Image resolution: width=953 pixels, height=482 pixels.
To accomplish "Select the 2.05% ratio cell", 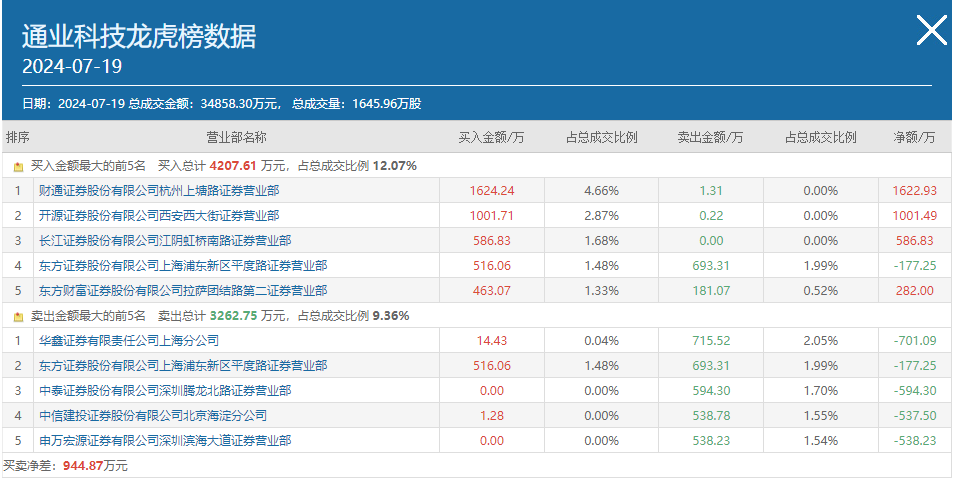I will point(821,340).
